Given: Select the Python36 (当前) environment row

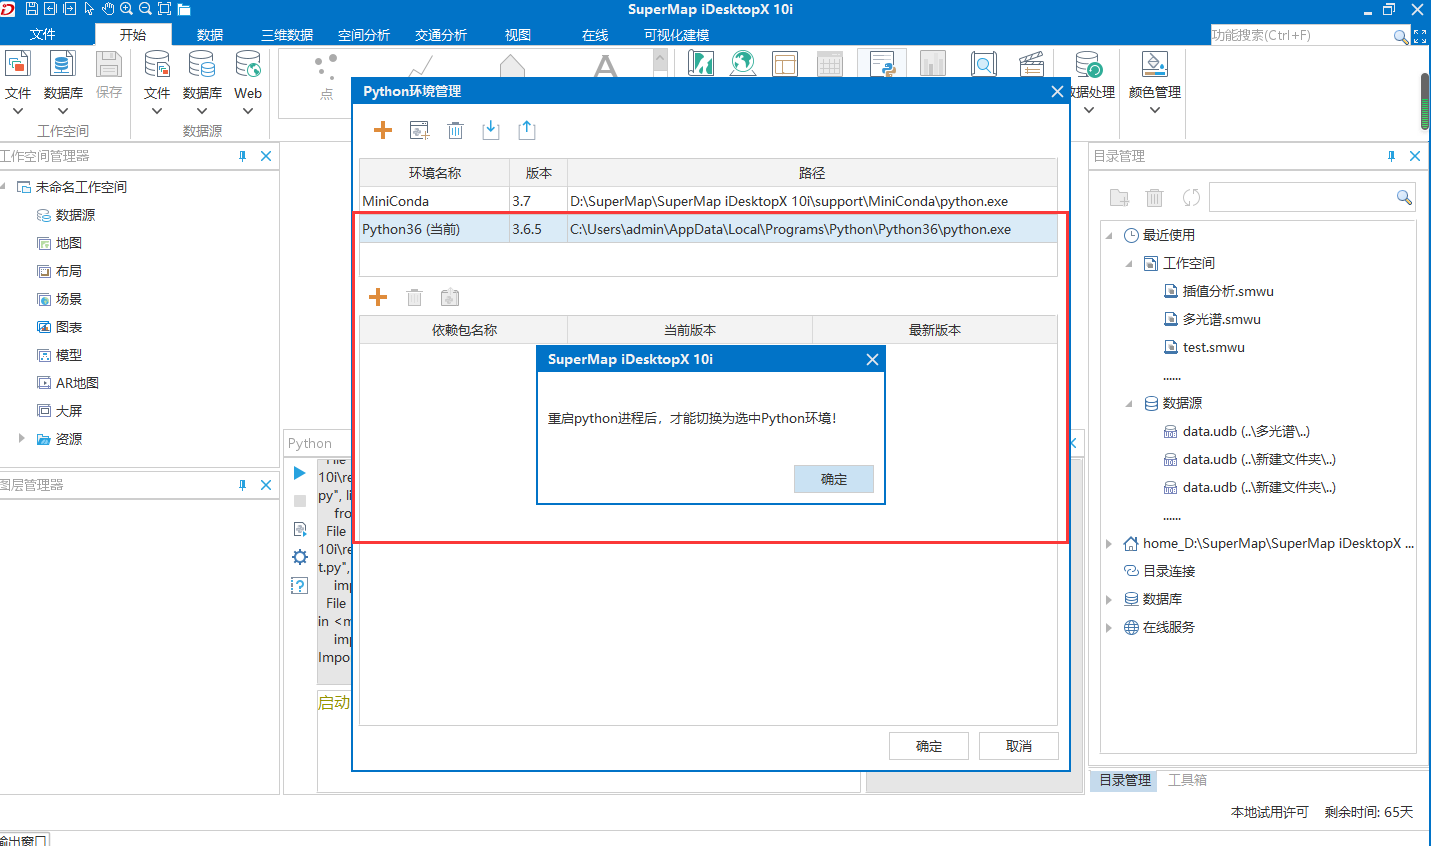Looking at the screenshot, I should tap(708, 229).
